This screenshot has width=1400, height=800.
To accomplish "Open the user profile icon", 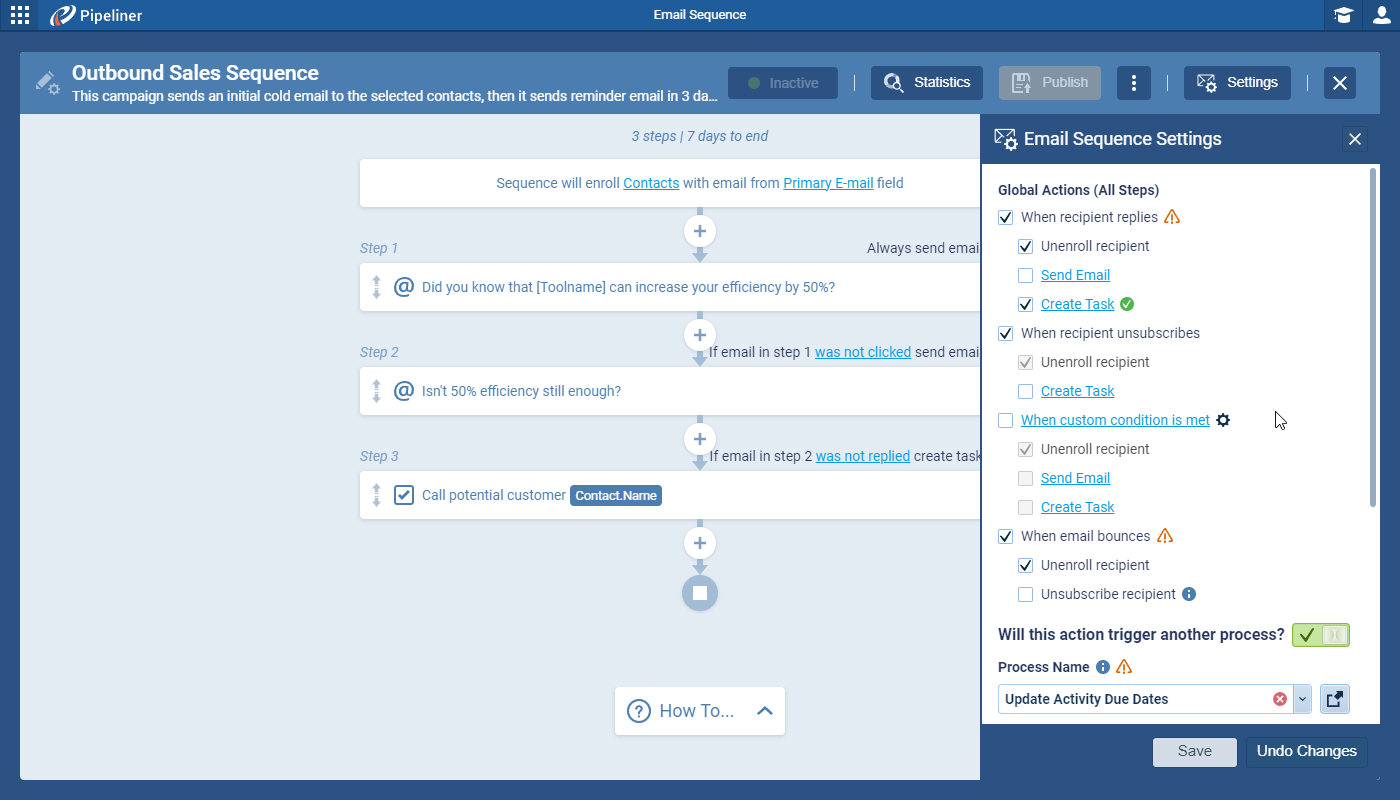I will coord(1381,15).
